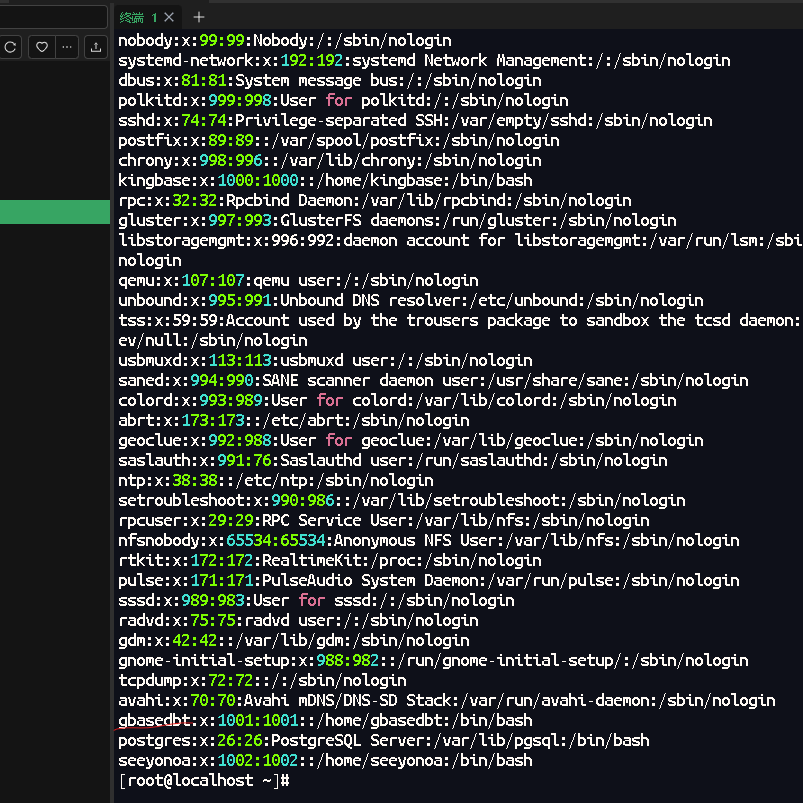Click the text "usbmuxd:x:113:113"
This screenshot has height=803, width=803.
pyautogui.click(x=195, y=360)
